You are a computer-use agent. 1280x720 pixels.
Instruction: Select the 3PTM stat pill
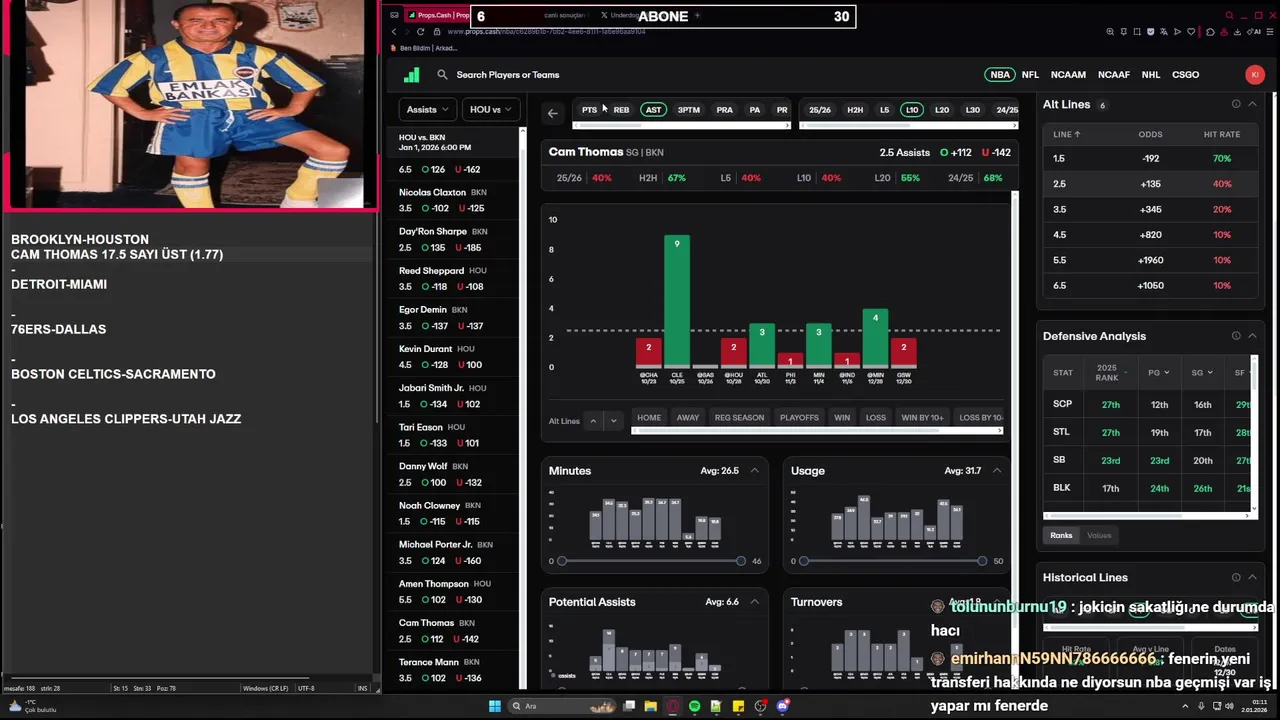(x=689, y=110)
